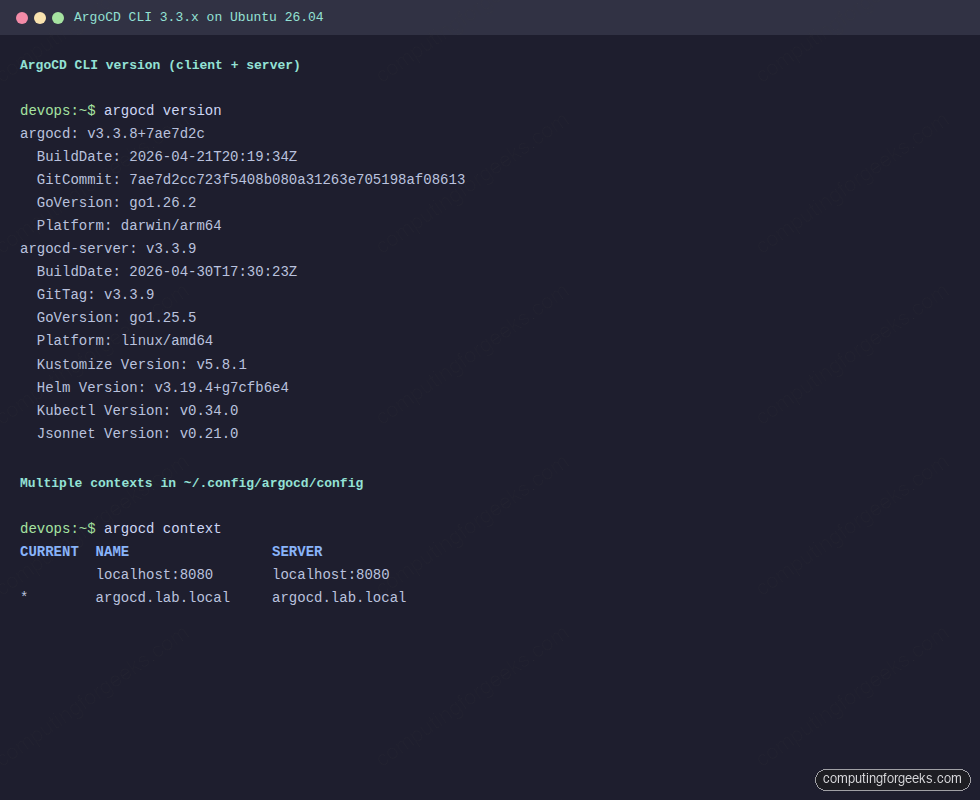Click heading 'ArgoCD CLI version (client + server)'
The height and width of the screenshot is (800, 980).
pyautogui.click(x=160, y=65)
